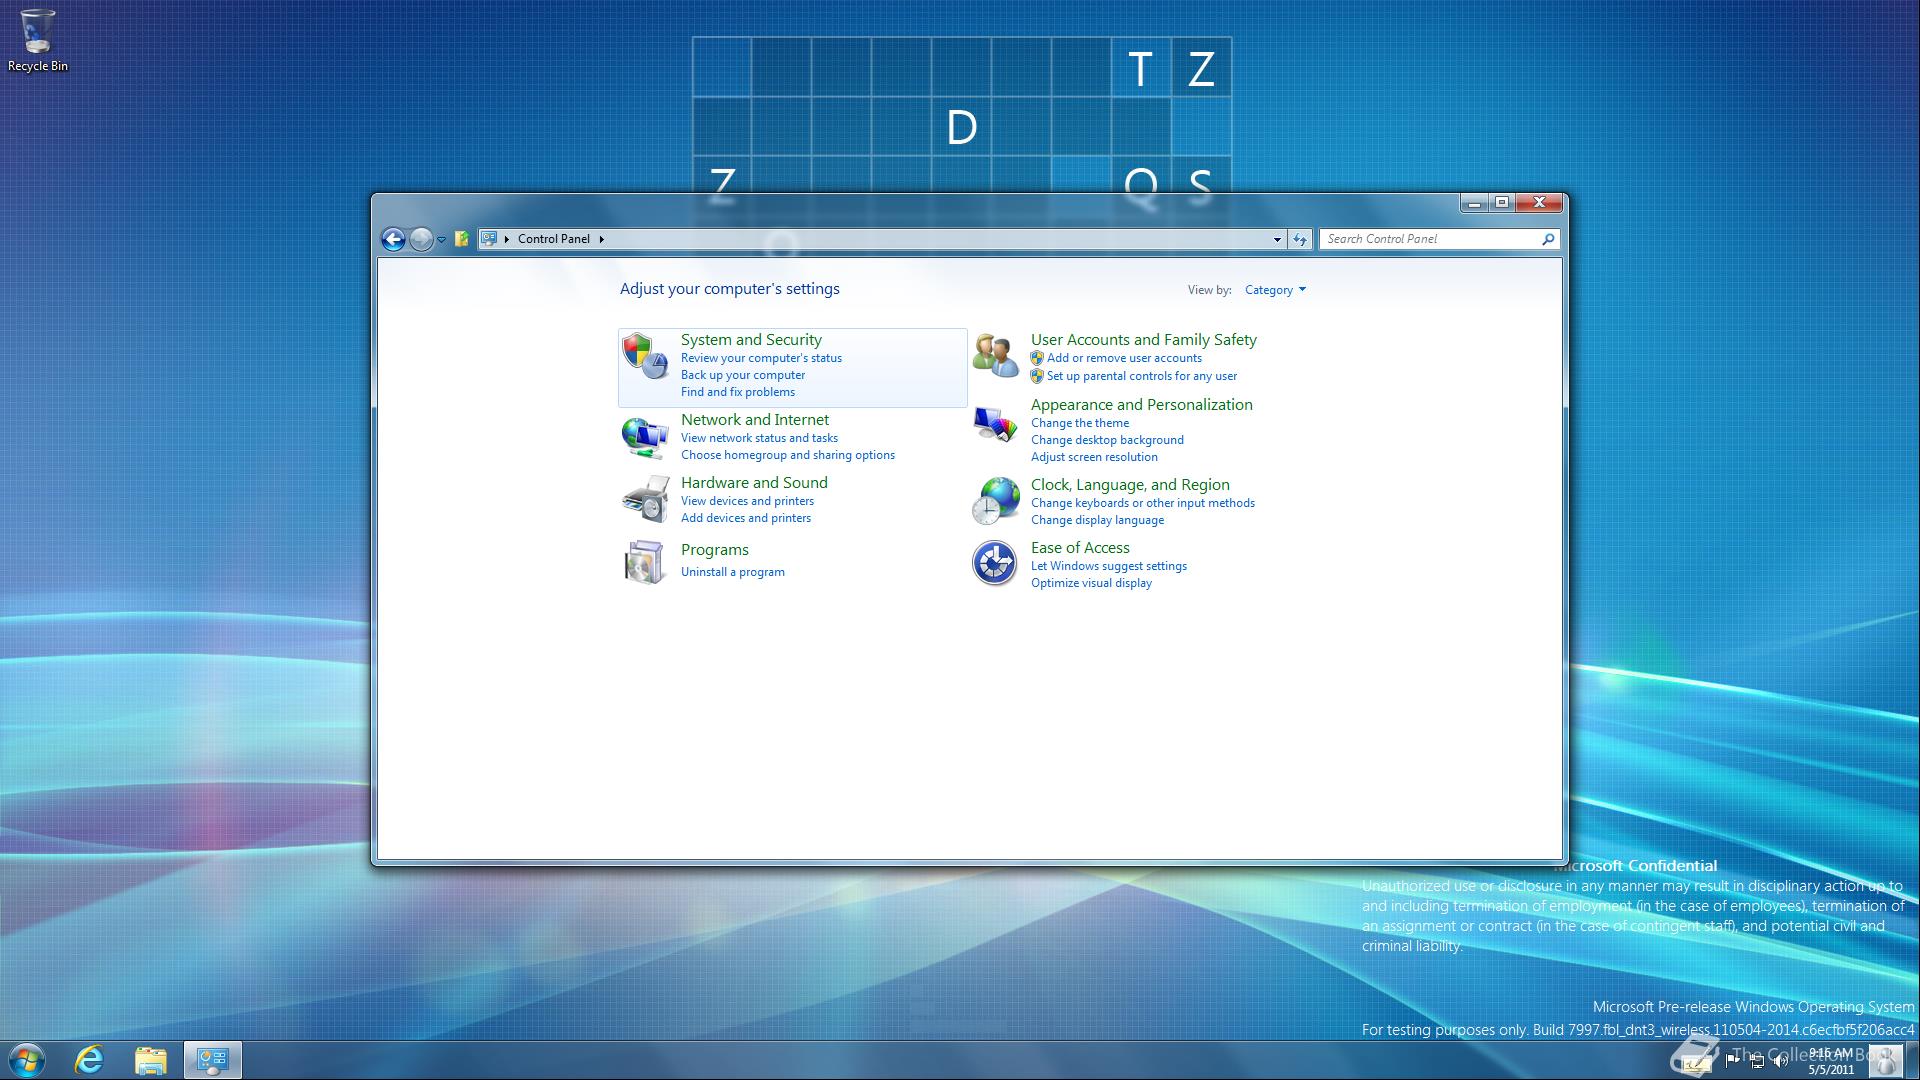1920x1080 pixels.
Task: Launch Internet Explorer from the taskbar
Action: pos(90,1059)
